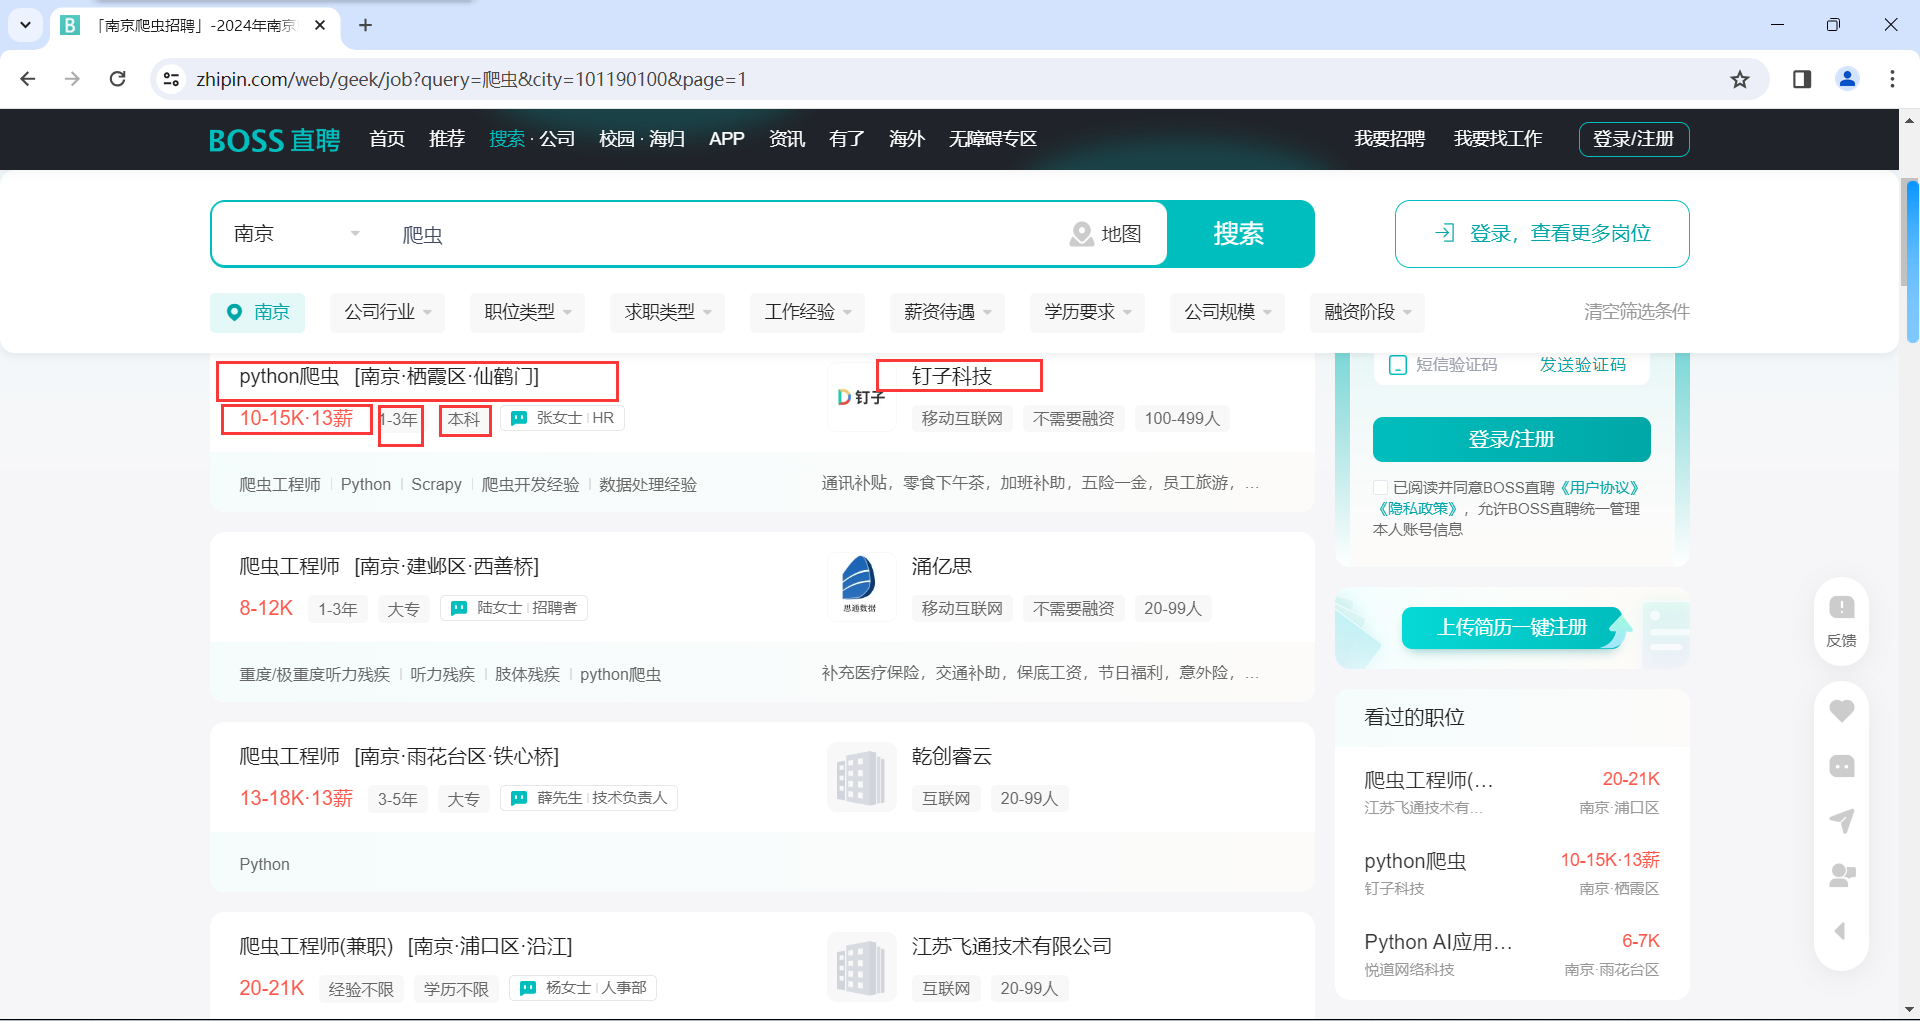The height and width of the screenshot is (1021, 1920).
Task: Click 我要招聘 in header
Action: tap(1390, 139)
